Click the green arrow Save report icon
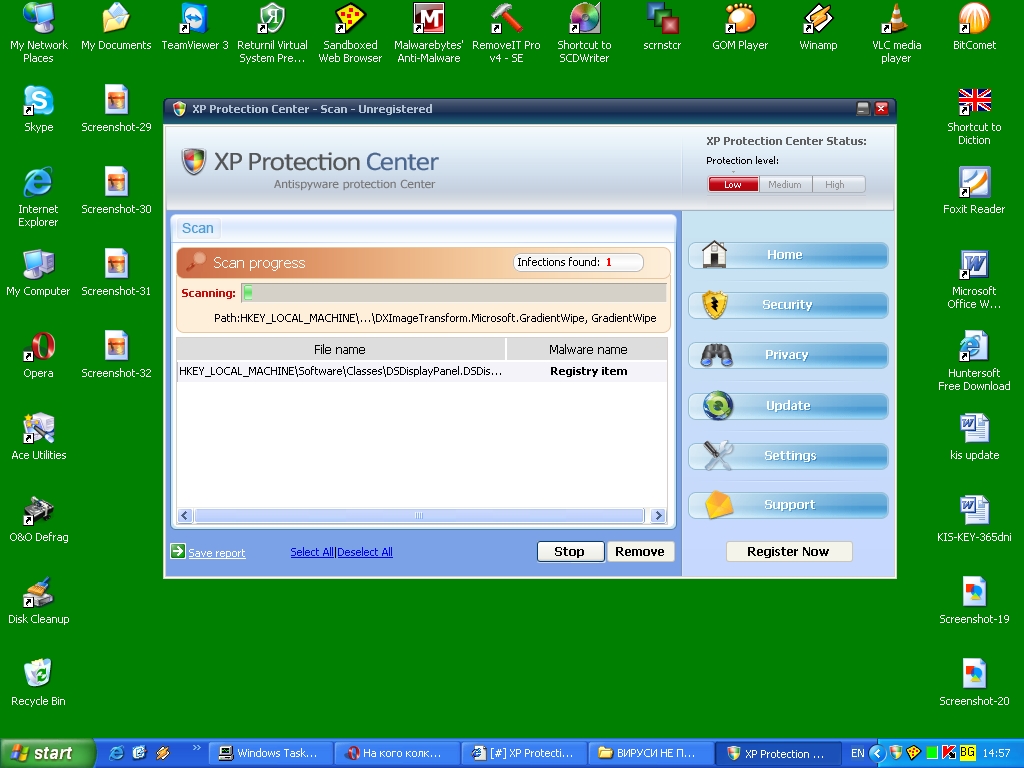The width and height of the screenshot is (1024, 768). point(178,552)
